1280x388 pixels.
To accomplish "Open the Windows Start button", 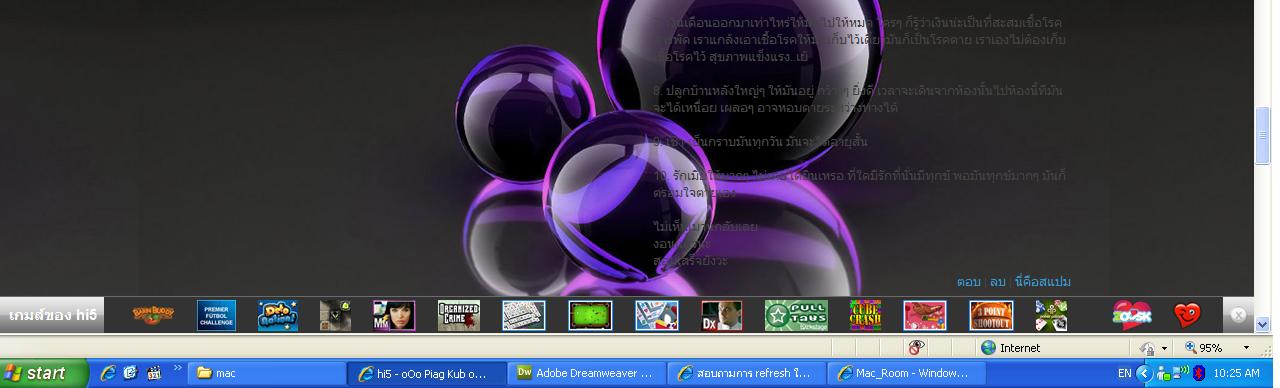I will click(x=37, y=373).
